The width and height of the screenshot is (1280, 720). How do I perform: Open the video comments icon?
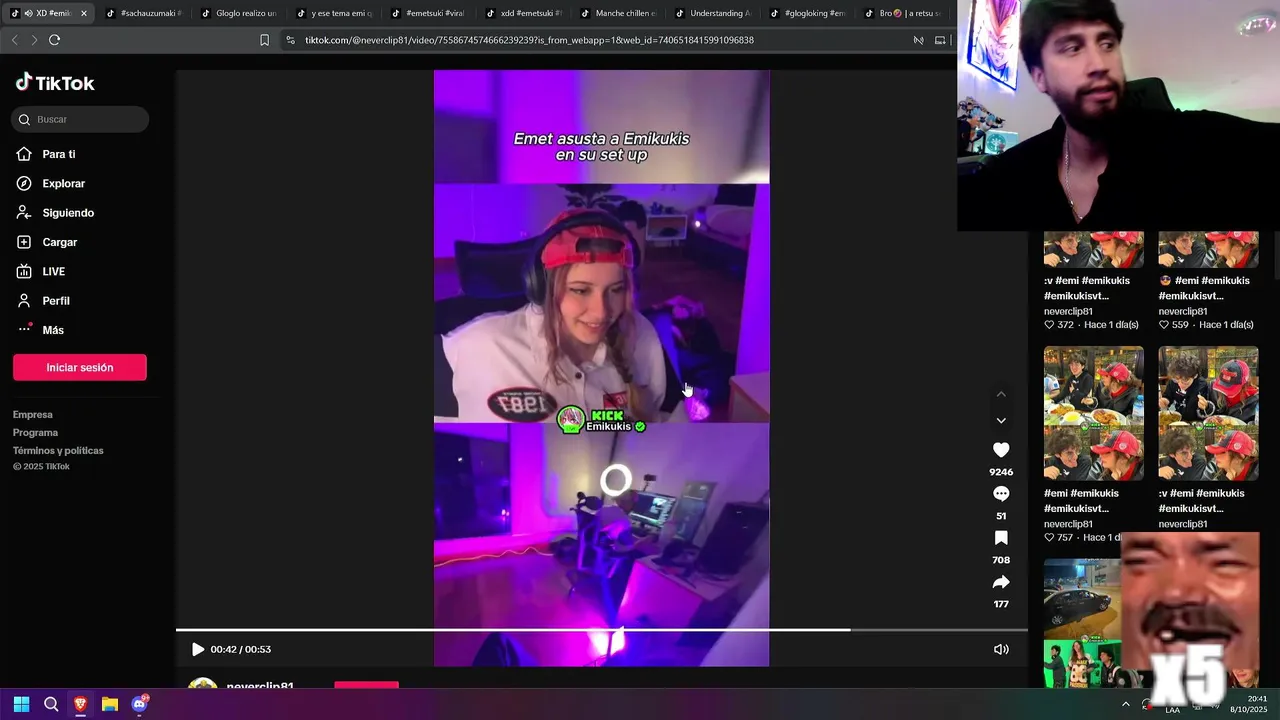point(1001,494)
